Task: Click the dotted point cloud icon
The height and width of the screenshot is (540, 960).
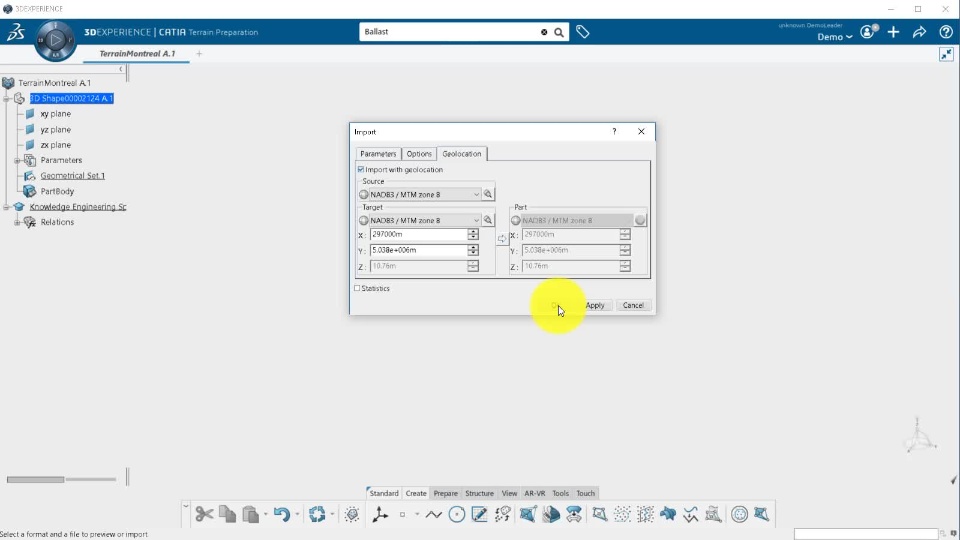Action: pyautogui.click(x=622, y=514)
